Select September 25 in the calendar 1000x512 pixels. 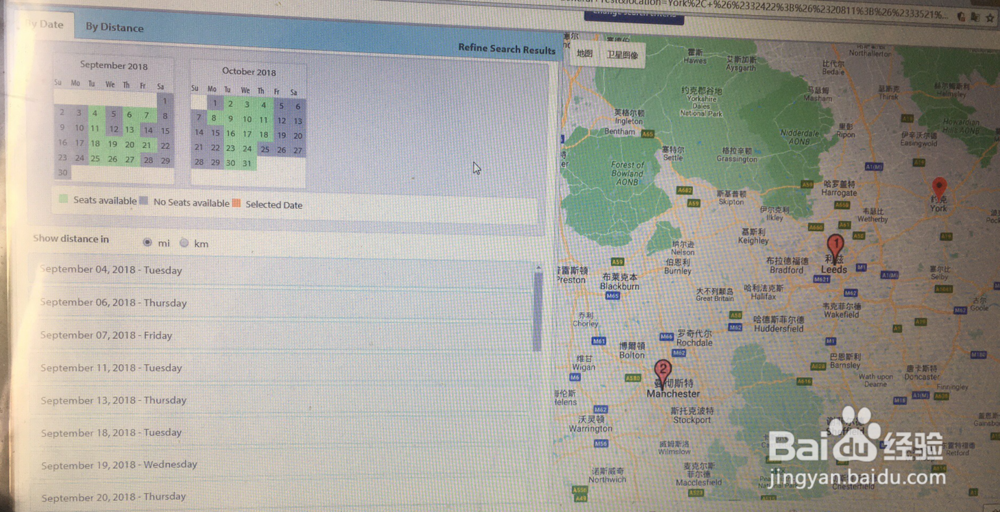(x=95, y=159)
